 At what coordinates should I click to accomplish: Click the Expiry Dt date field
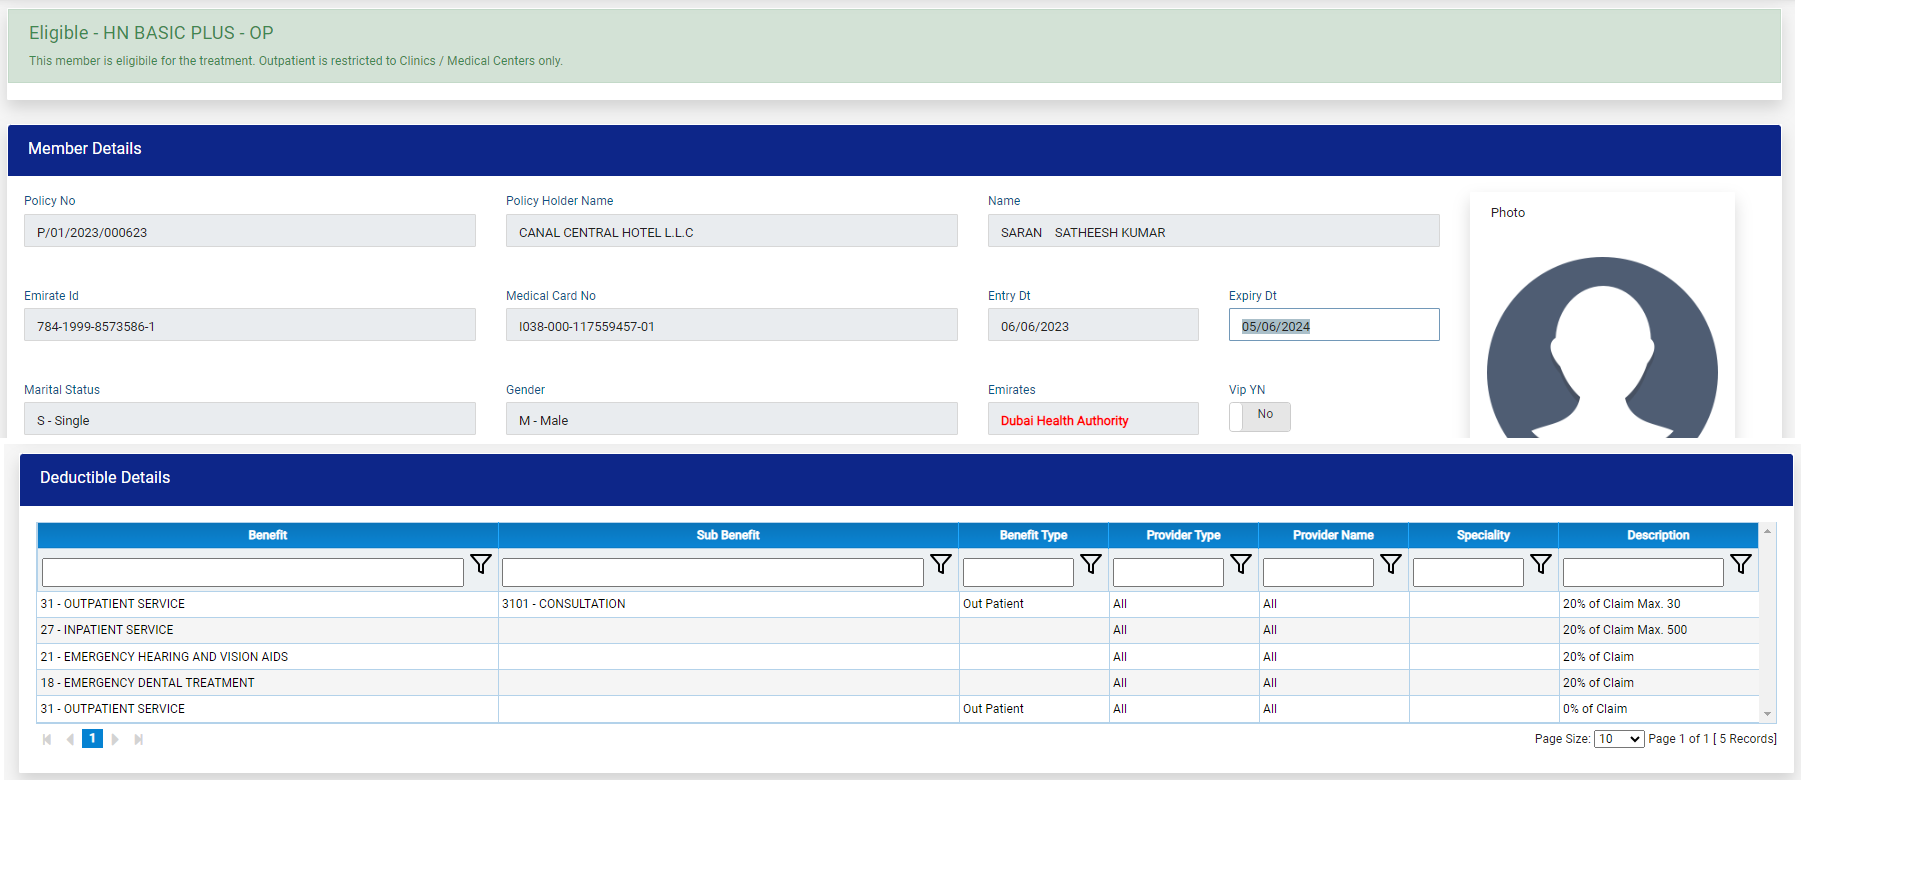[1333, 326]
